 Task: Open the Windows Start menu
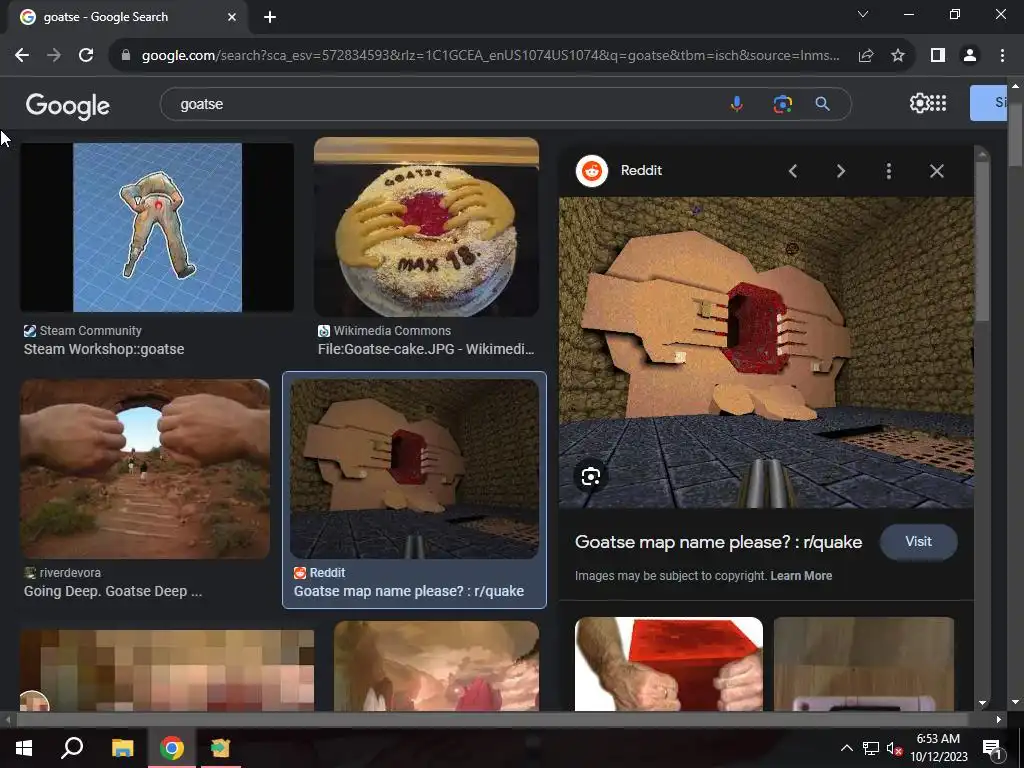24,748
